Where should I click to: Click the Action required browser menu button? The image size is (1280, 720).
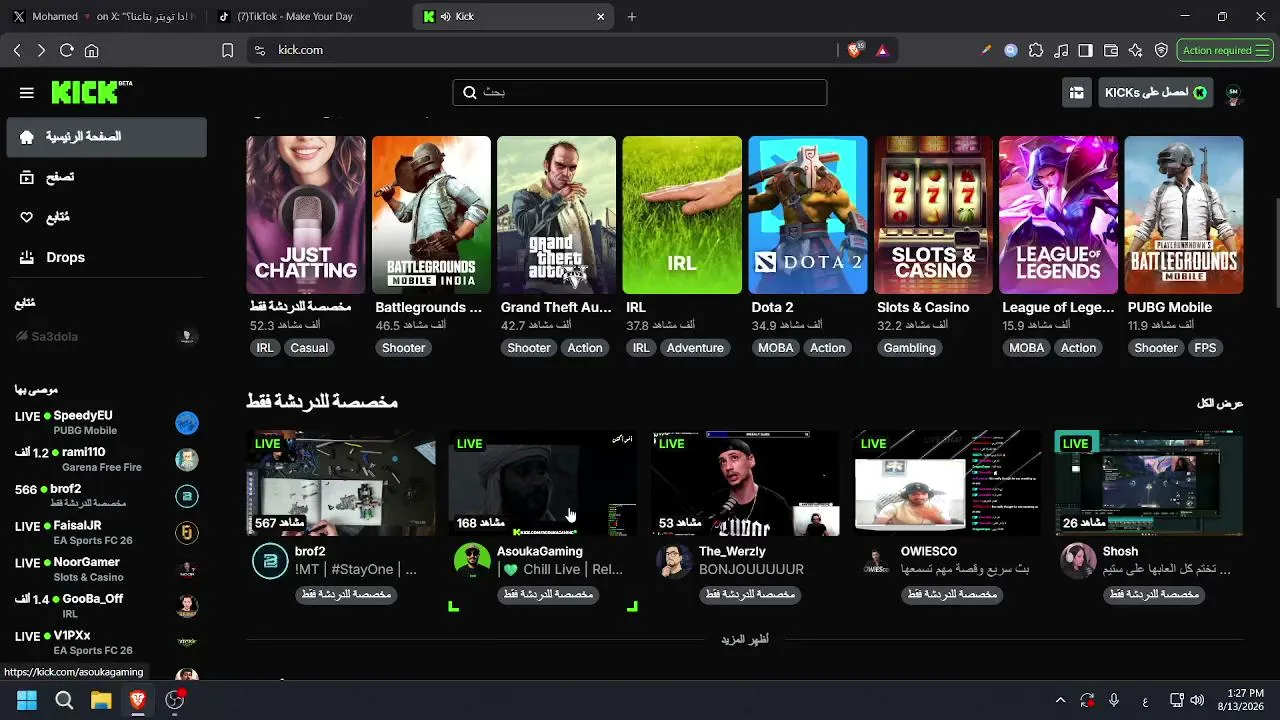pos(1226,50)
